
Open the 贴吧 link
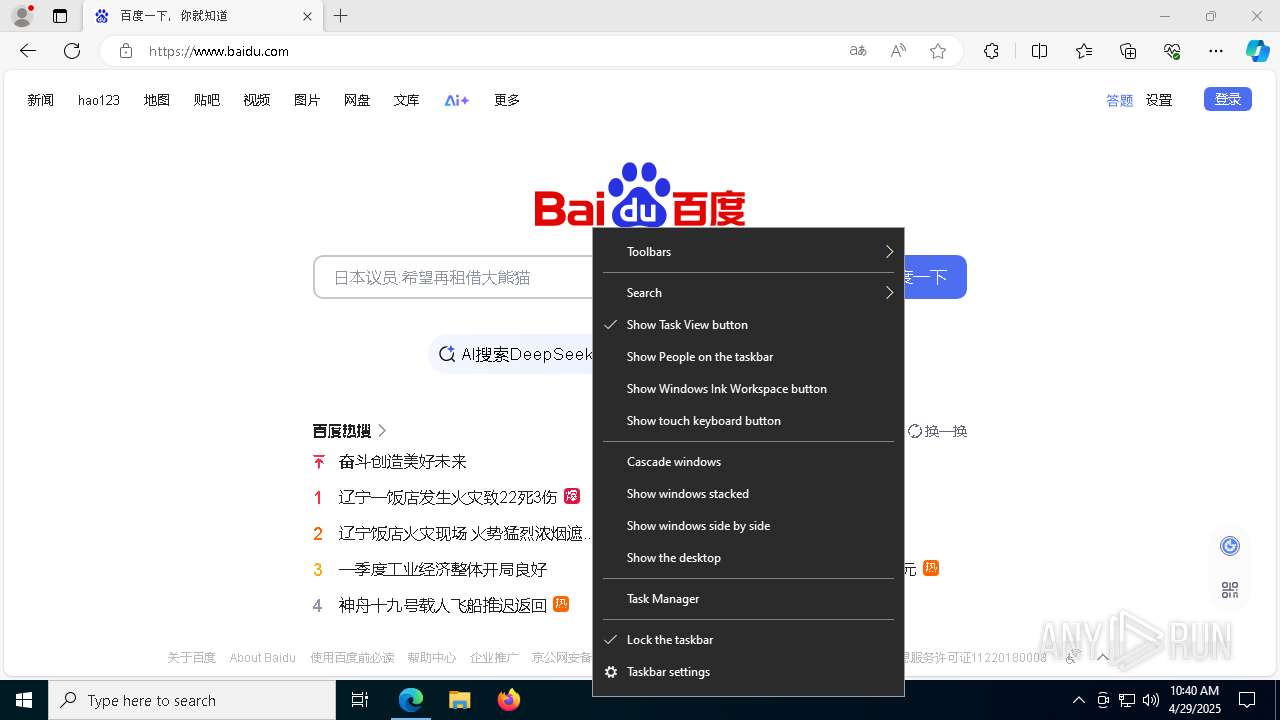[x=207, y=100]
